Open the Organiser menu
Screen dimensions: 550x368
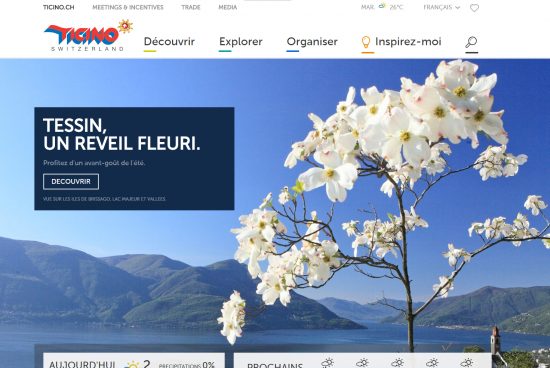pos(312,41)
